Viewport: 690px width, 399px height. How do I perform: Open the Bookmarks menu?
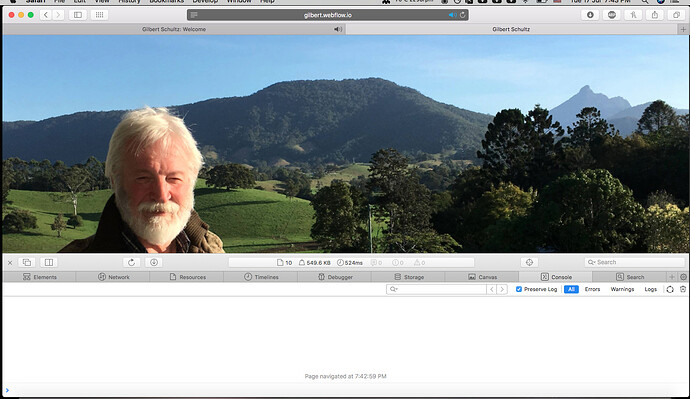tap(167, 1)
